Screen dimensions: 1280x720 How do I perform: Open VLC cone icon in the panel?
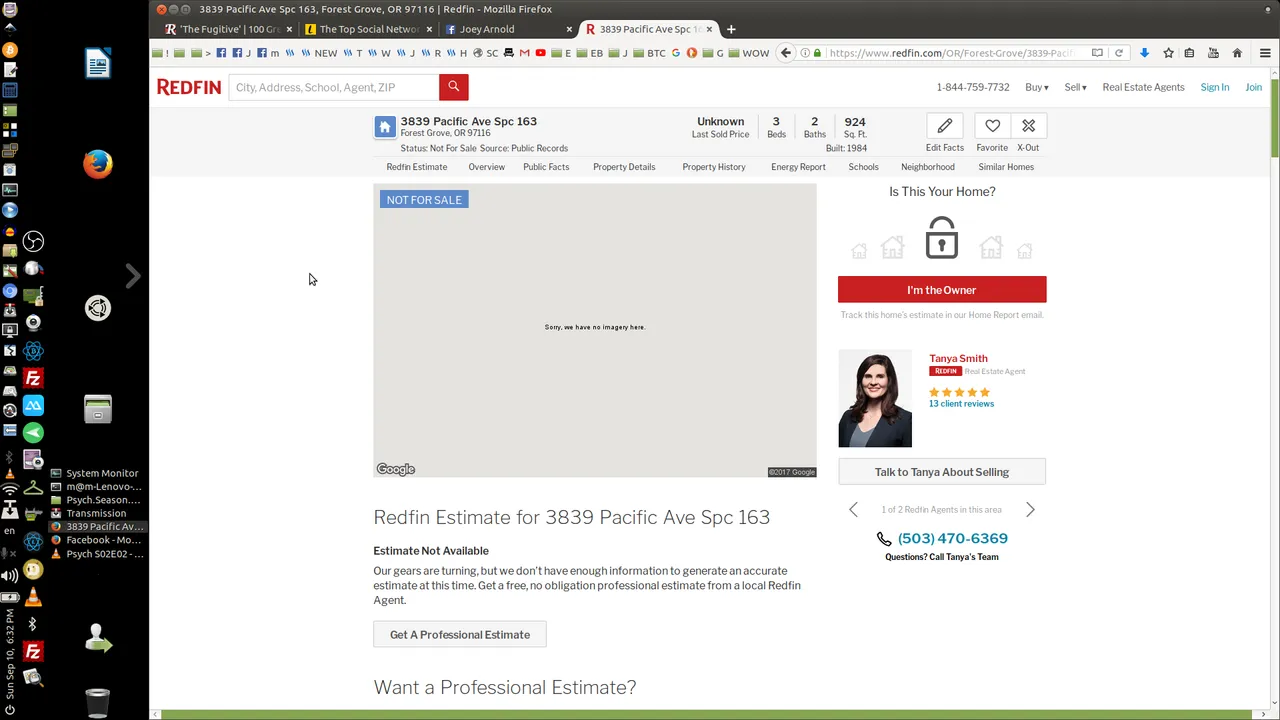[33, 597]
